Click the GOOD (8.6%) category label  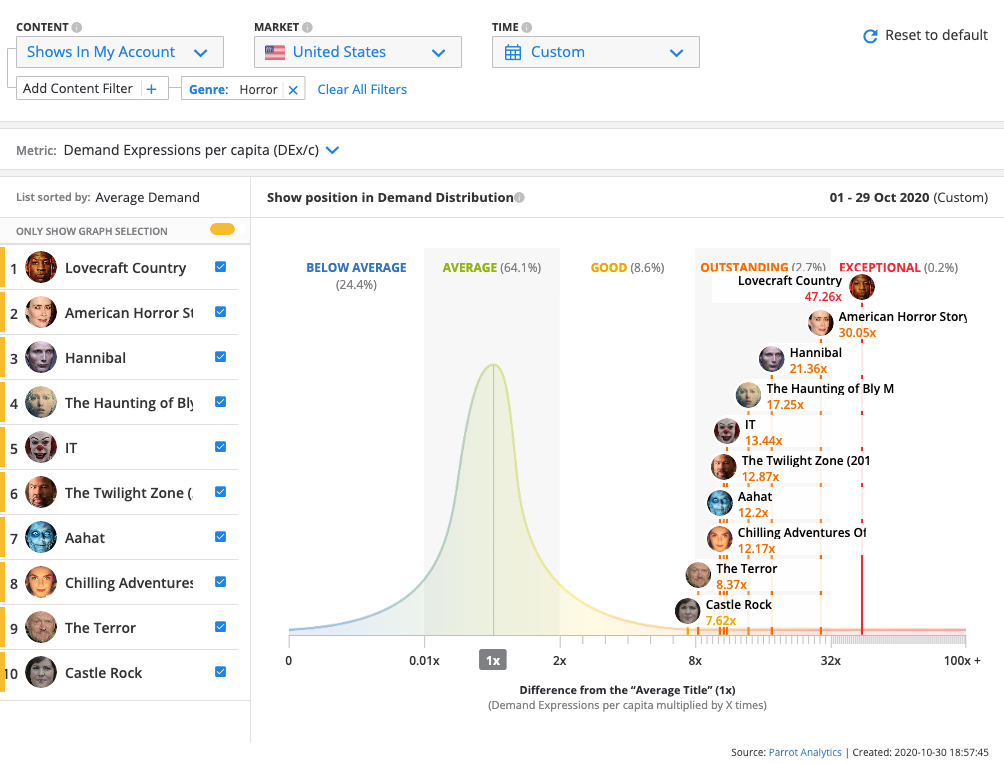pos(628,268)
